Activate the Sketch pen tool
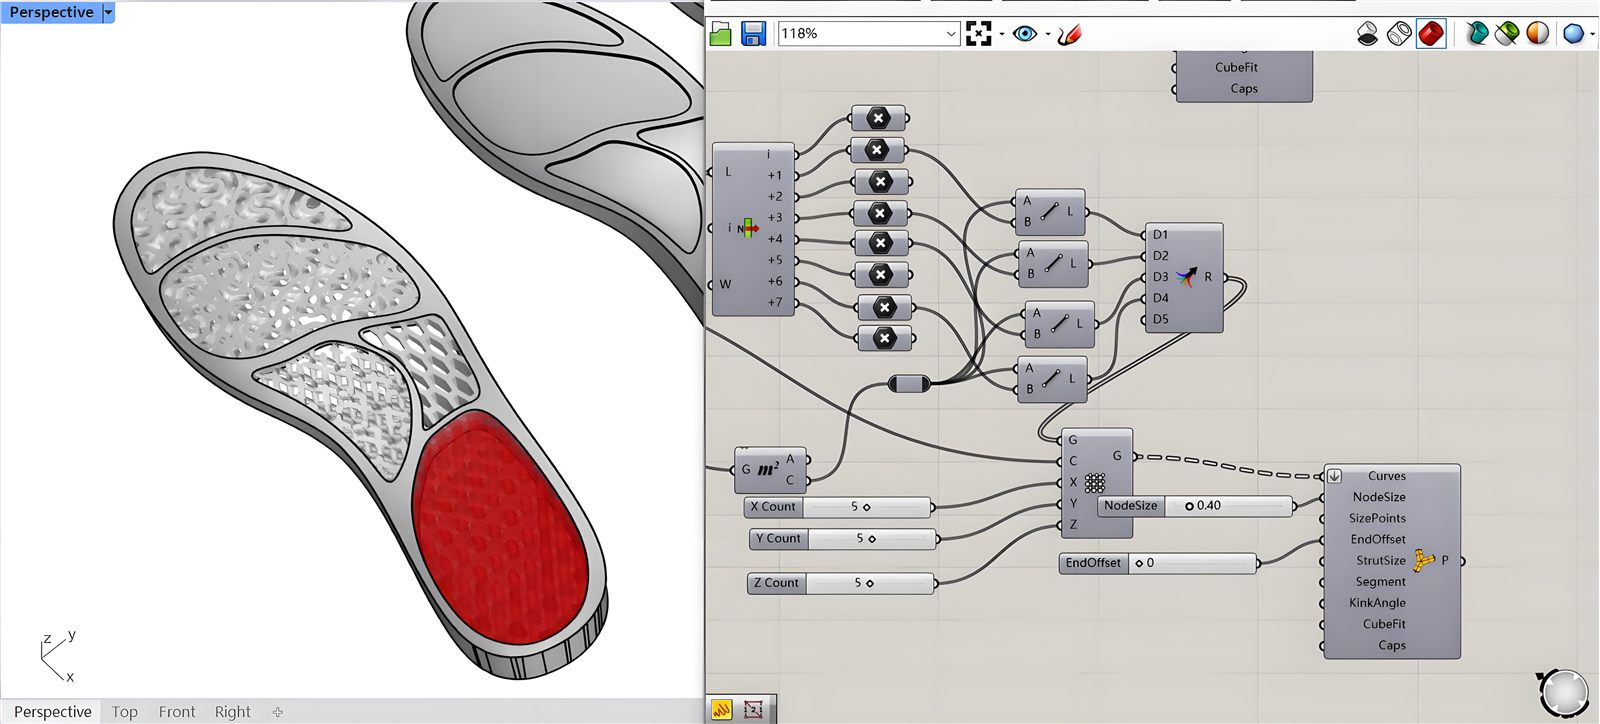The width and height of the screenshot is (1600, 724). tap(1069, 34)
